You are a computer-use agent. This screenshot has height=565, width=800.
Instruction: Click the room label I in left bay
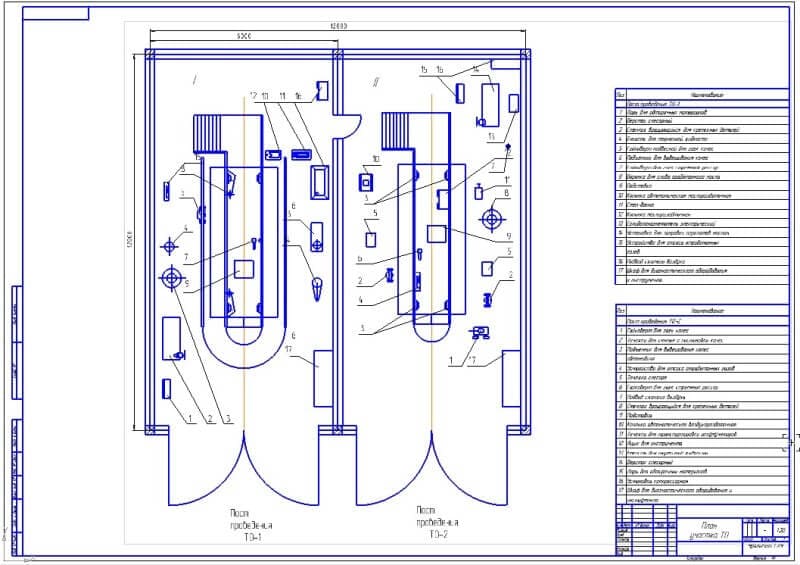coord(195,76)
